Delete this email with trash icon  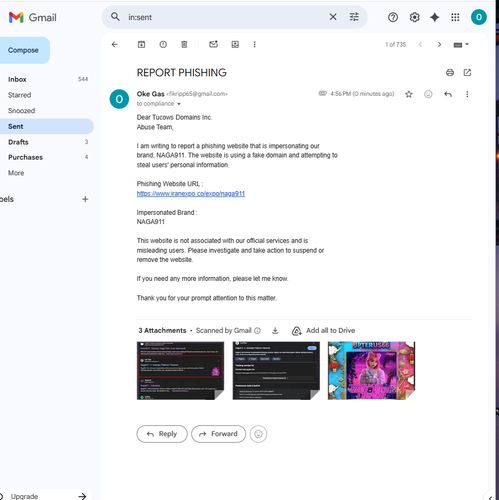pyautogui.click(x=184, y=44)
